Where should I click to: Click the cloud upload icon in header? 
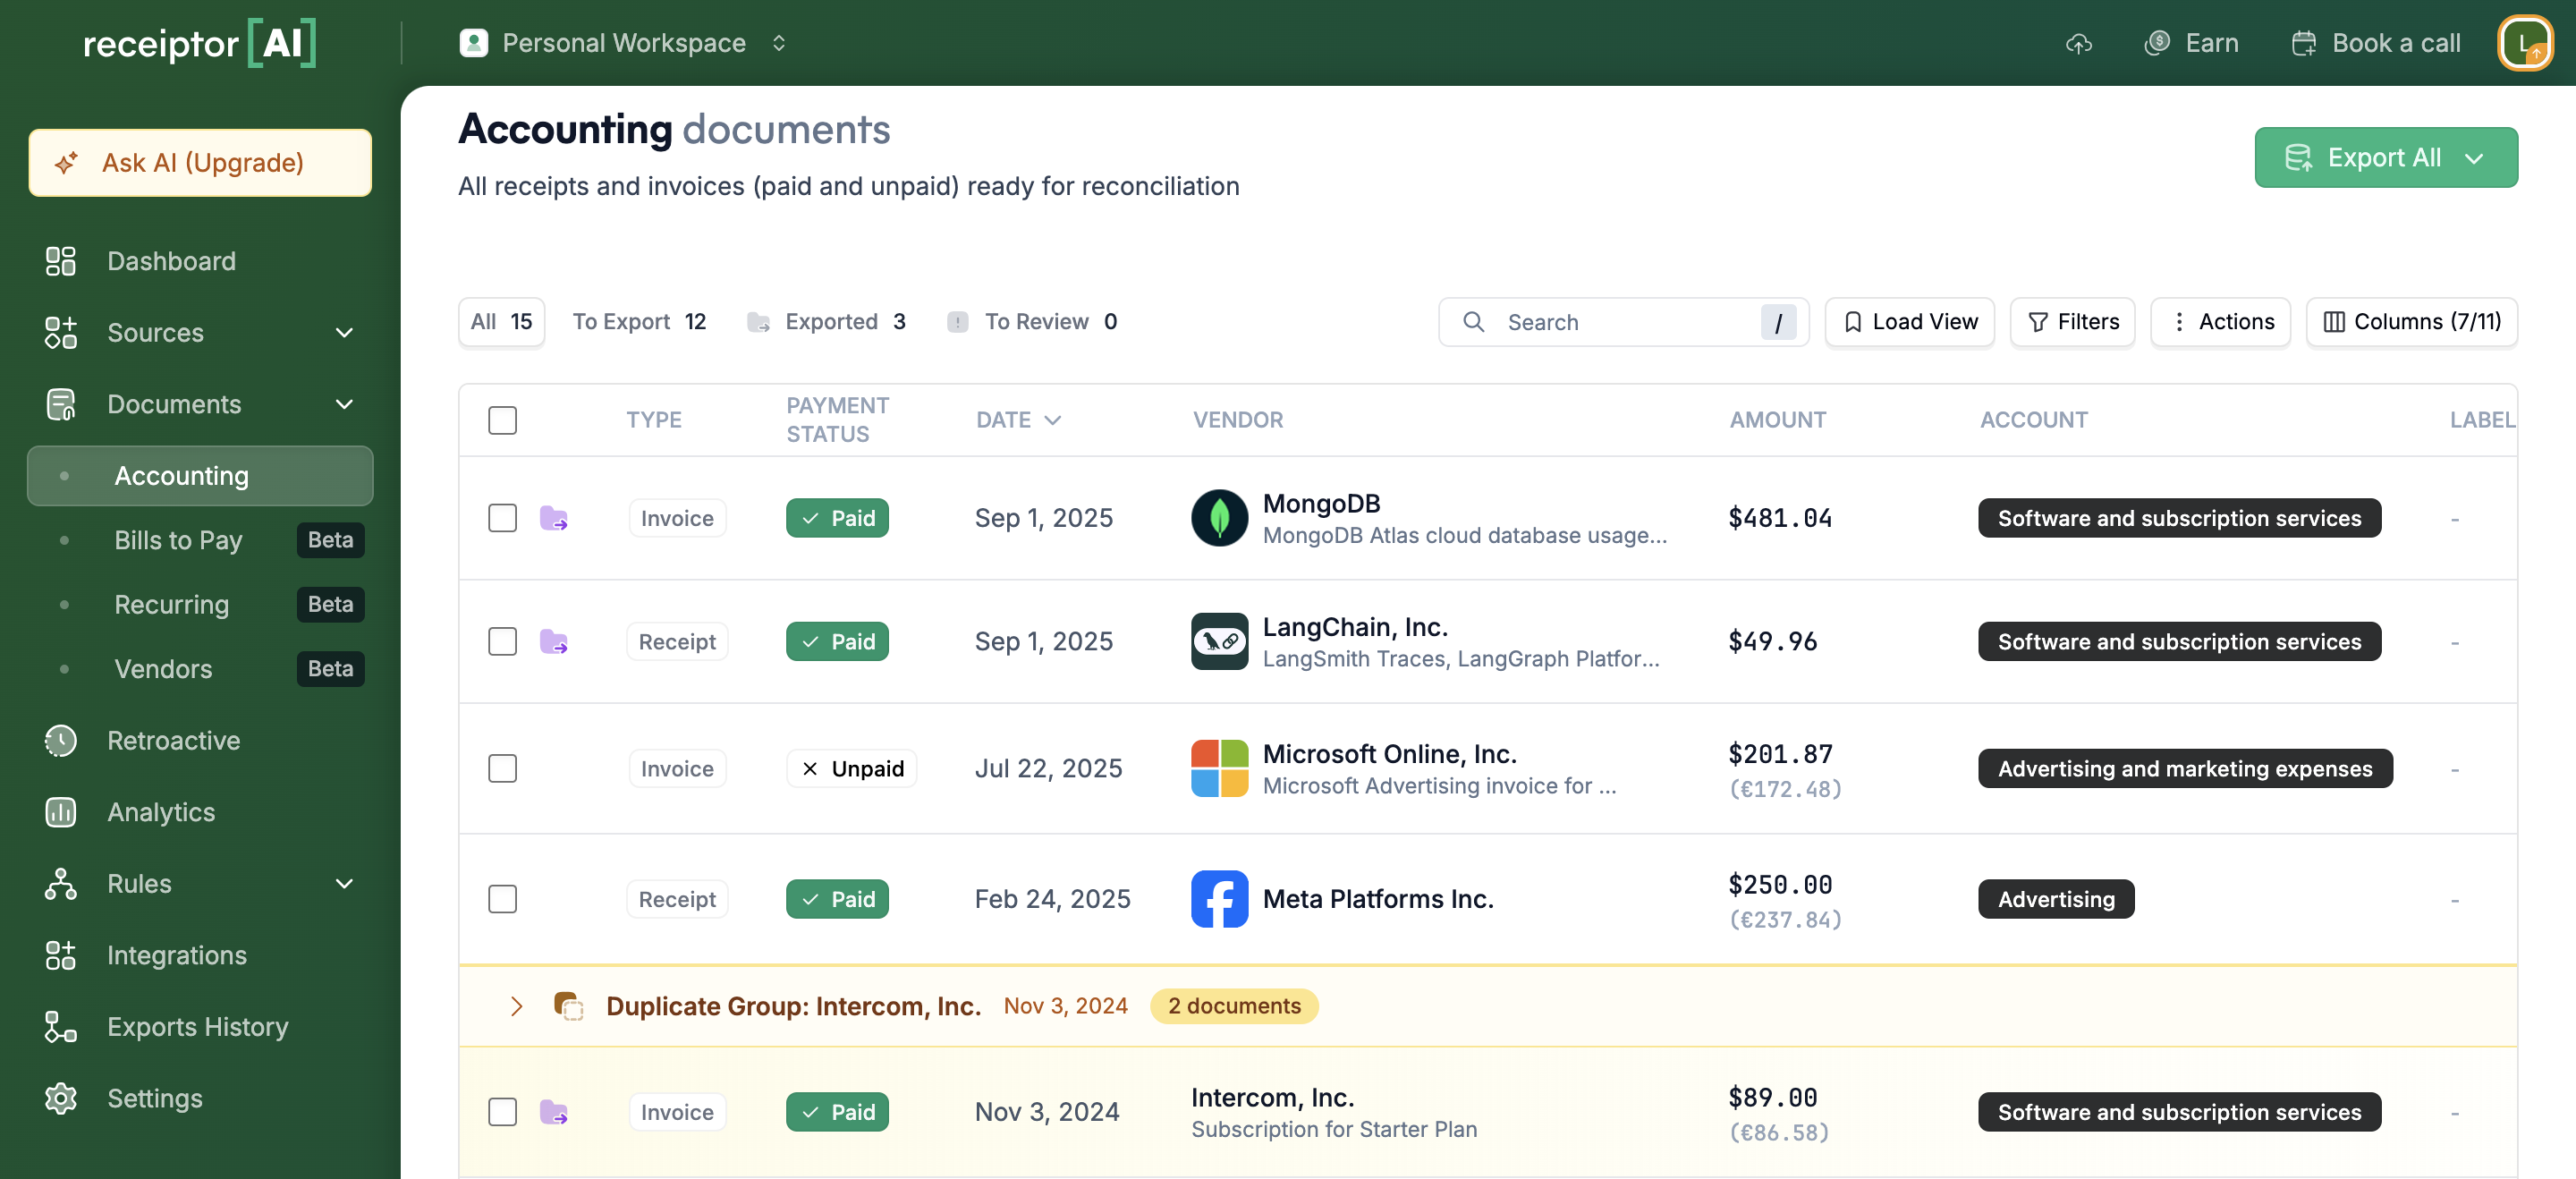click(x=2078, y=43)
